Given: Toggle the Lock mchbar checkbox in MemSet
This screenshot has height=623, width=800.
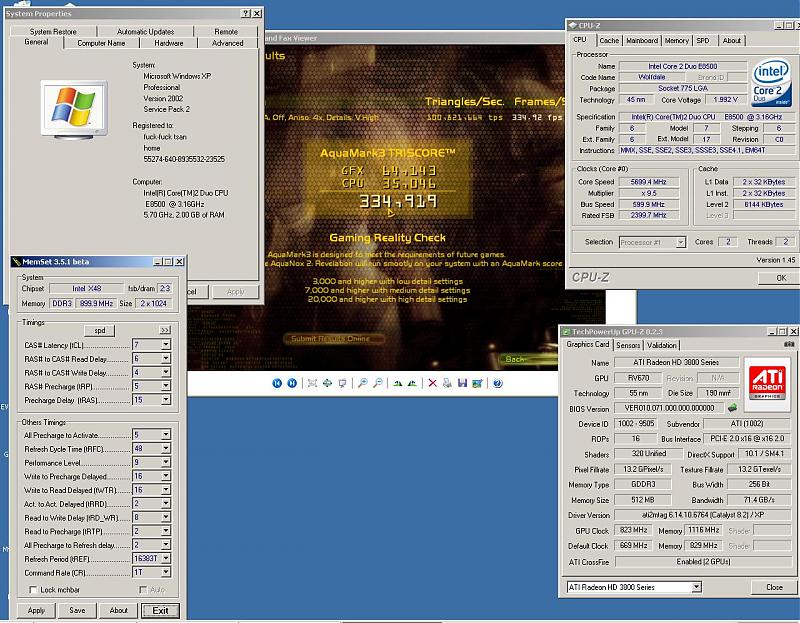Looking at the screenshot, I should pos(33,590).
